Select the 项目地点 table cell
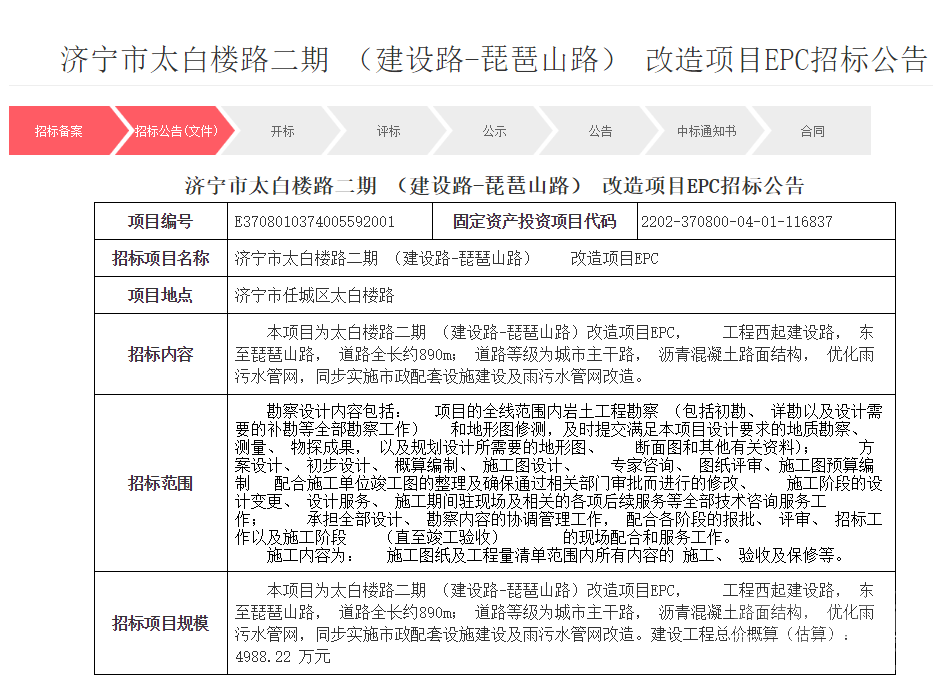The width and height of the screenshot is (933, 675). 160,293
